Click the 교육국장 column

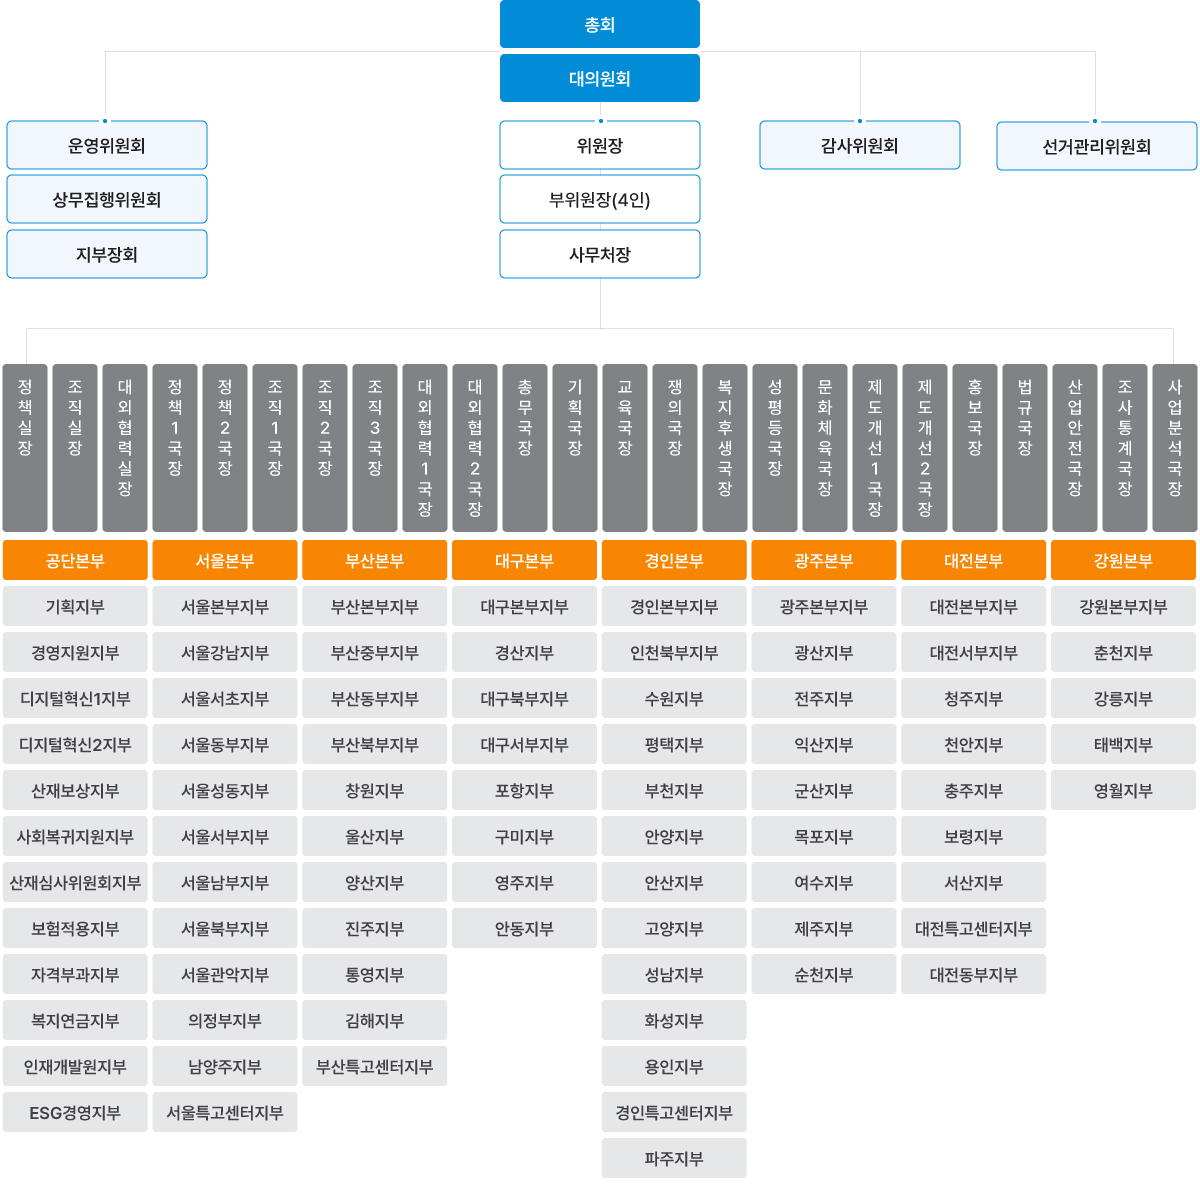[x=625, y=448]
